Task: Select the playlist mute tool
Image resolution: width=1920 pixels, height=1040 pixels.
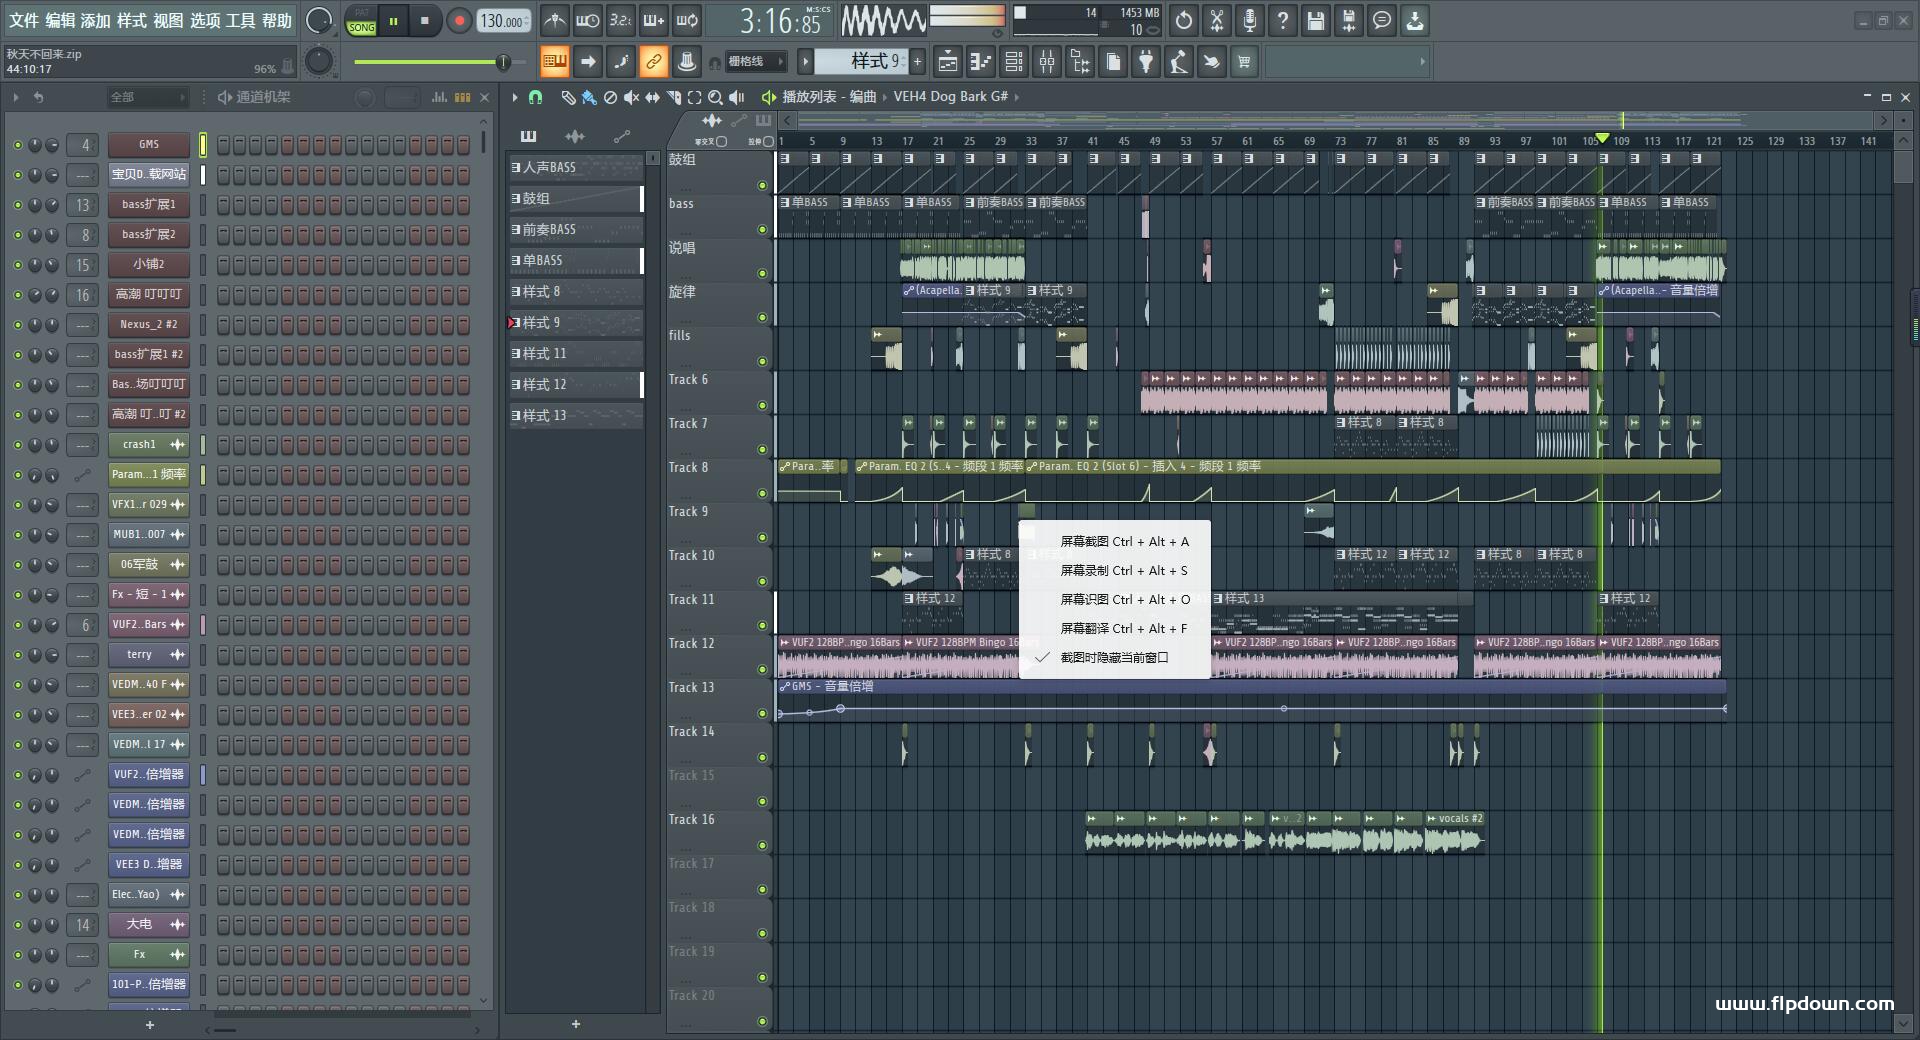Action: click(x=631, y=97)
